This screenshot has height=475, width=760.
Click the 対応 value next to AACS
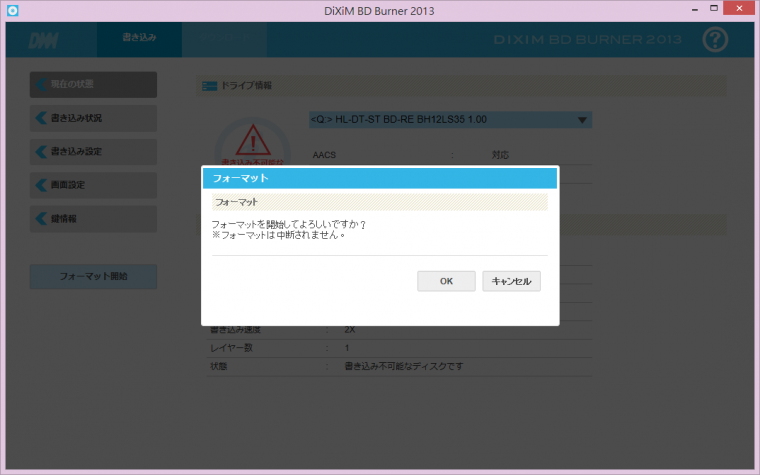(500, 155)
